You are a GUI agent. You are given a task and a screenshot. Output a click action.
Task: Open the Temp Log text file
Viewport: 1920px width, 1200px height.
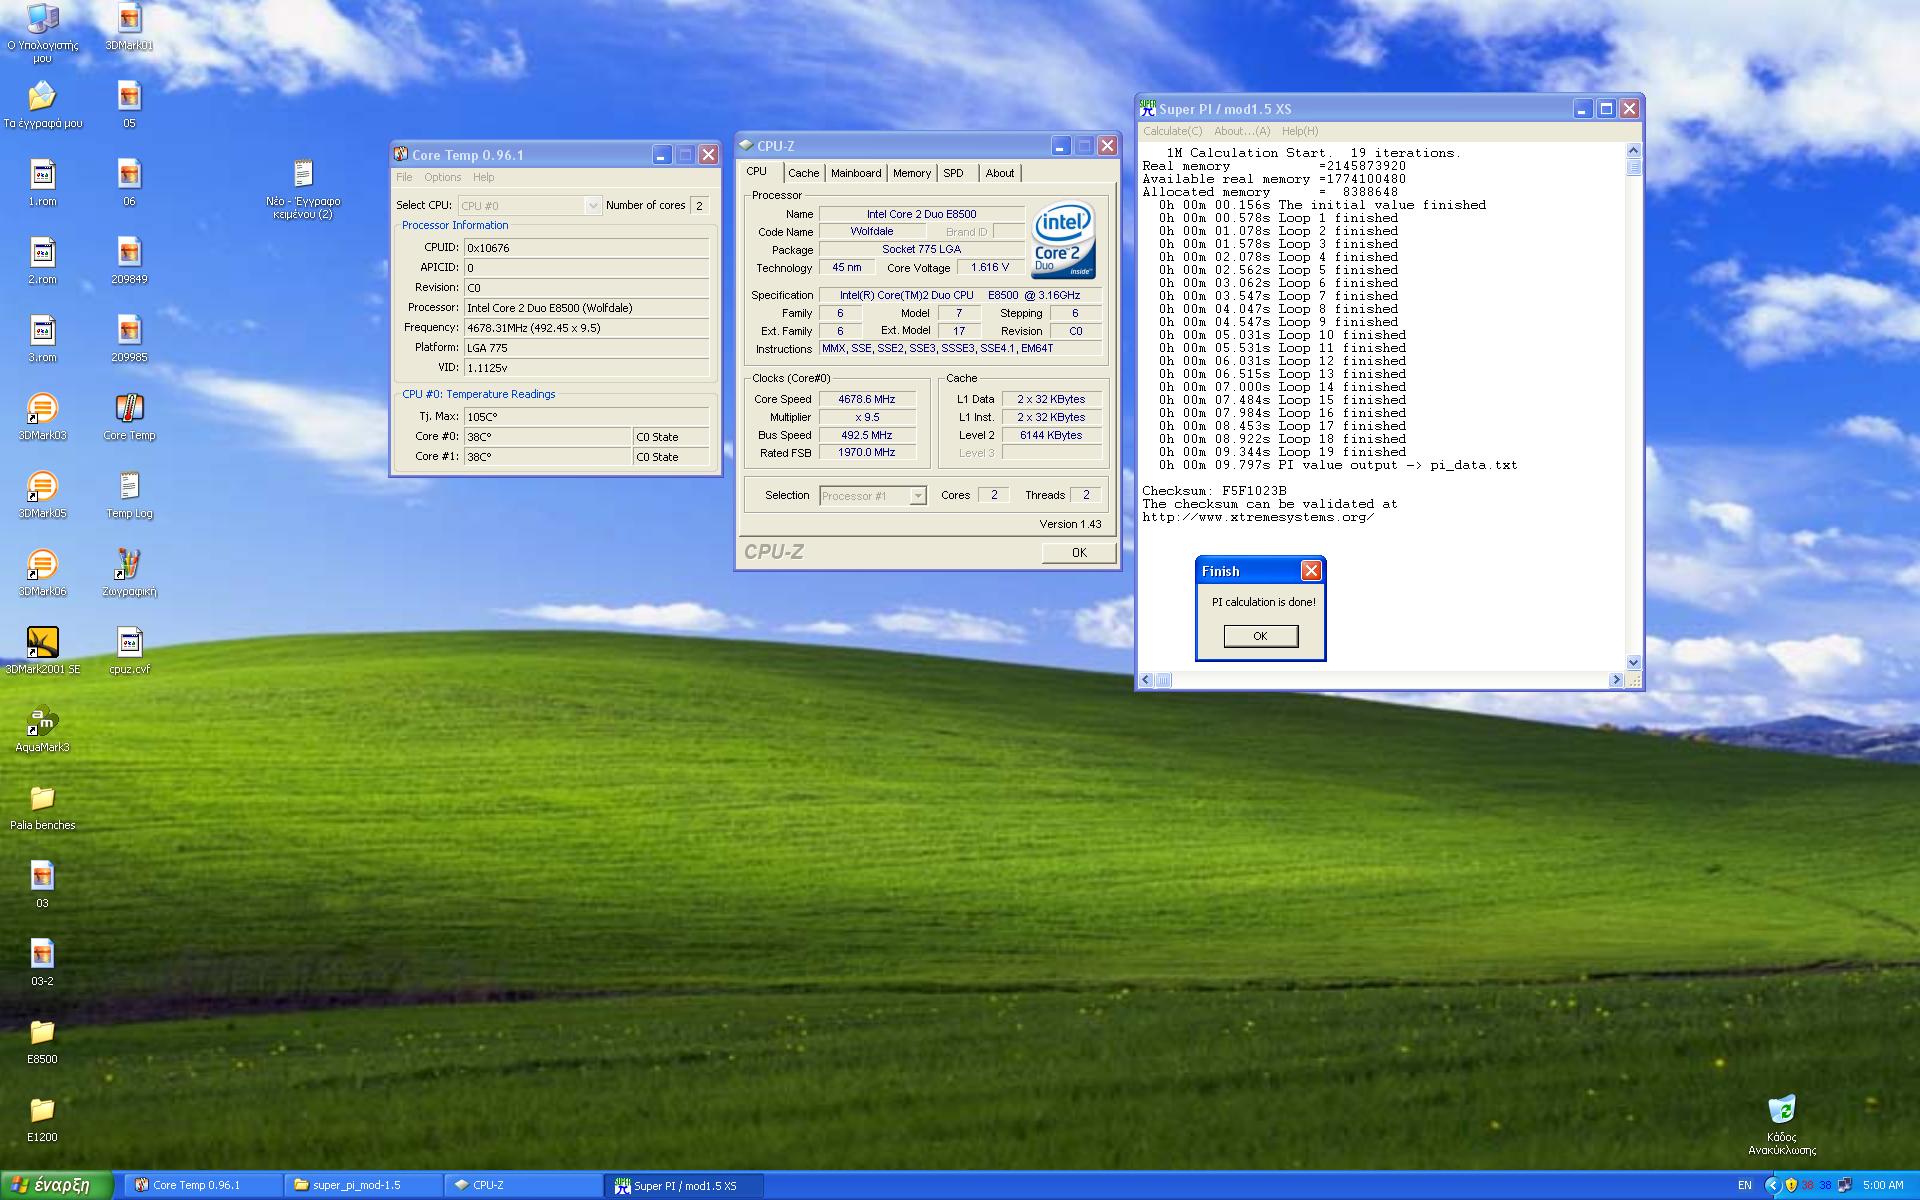129,495
